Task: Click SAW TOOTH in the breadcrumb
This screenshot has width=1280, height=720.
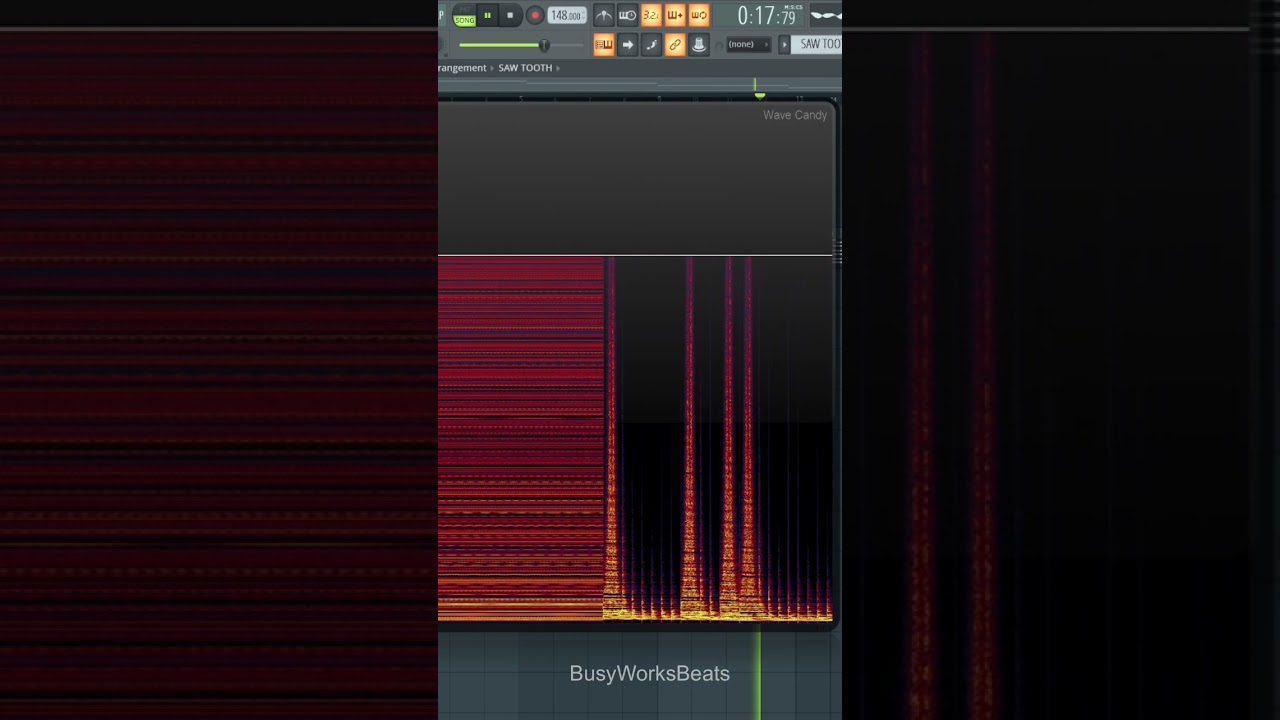Action: tap(525, 68)
